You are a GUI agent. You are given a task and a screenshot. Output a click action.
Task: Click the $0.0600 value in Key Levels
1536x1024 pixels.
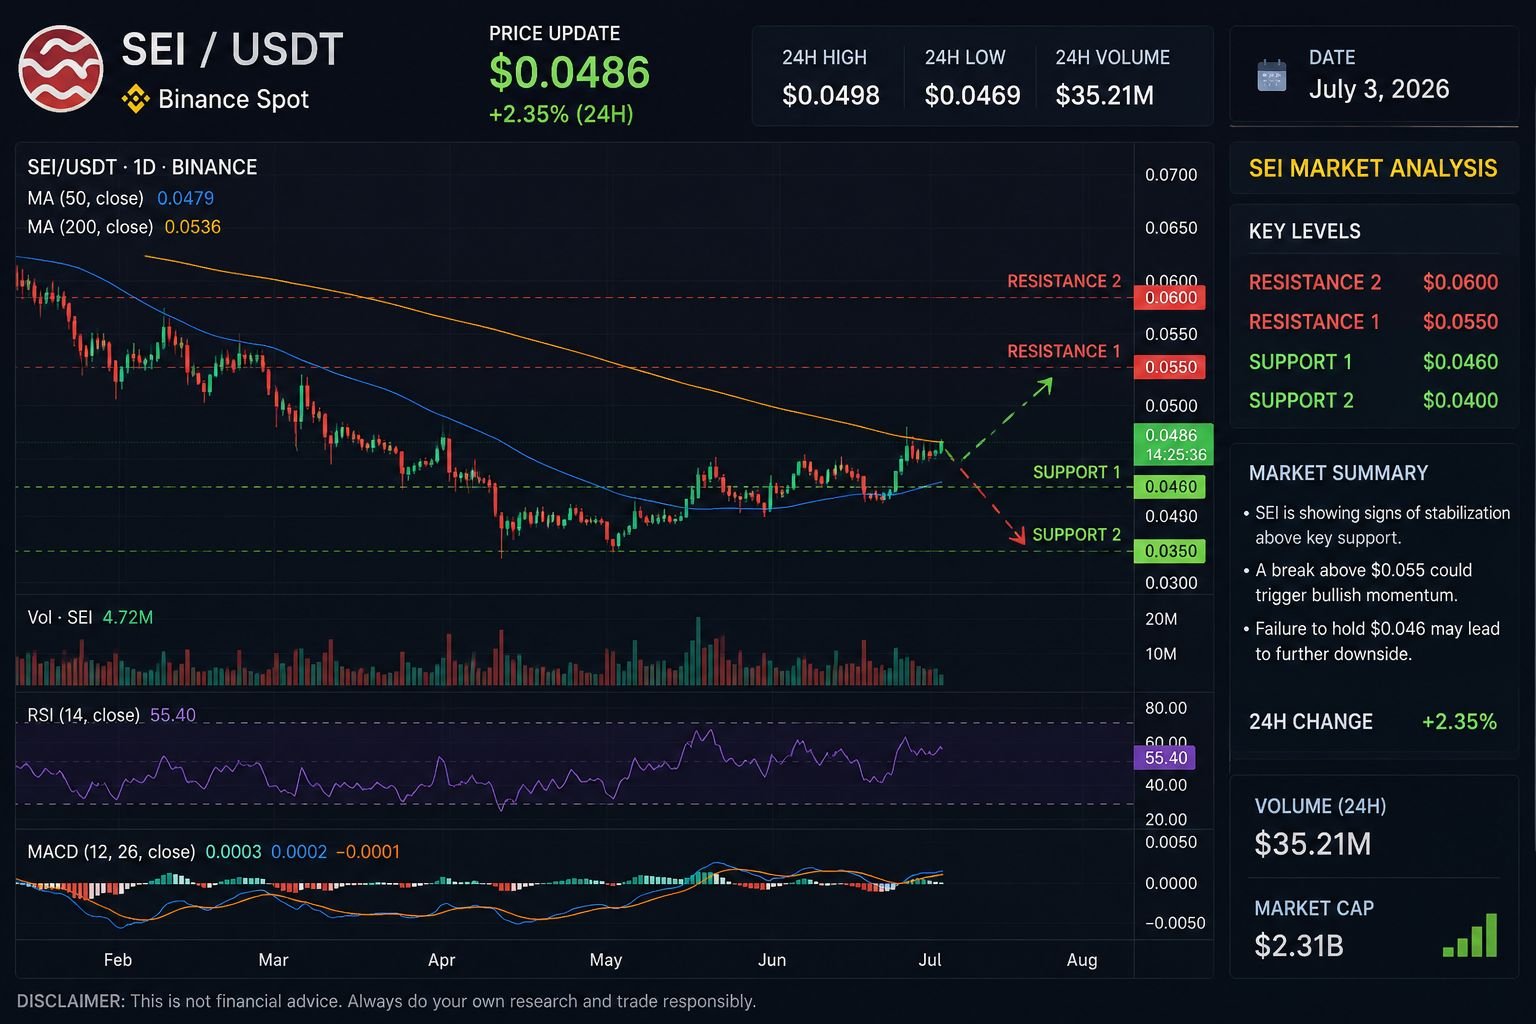pyautogui.click(x=1460, y=282)
